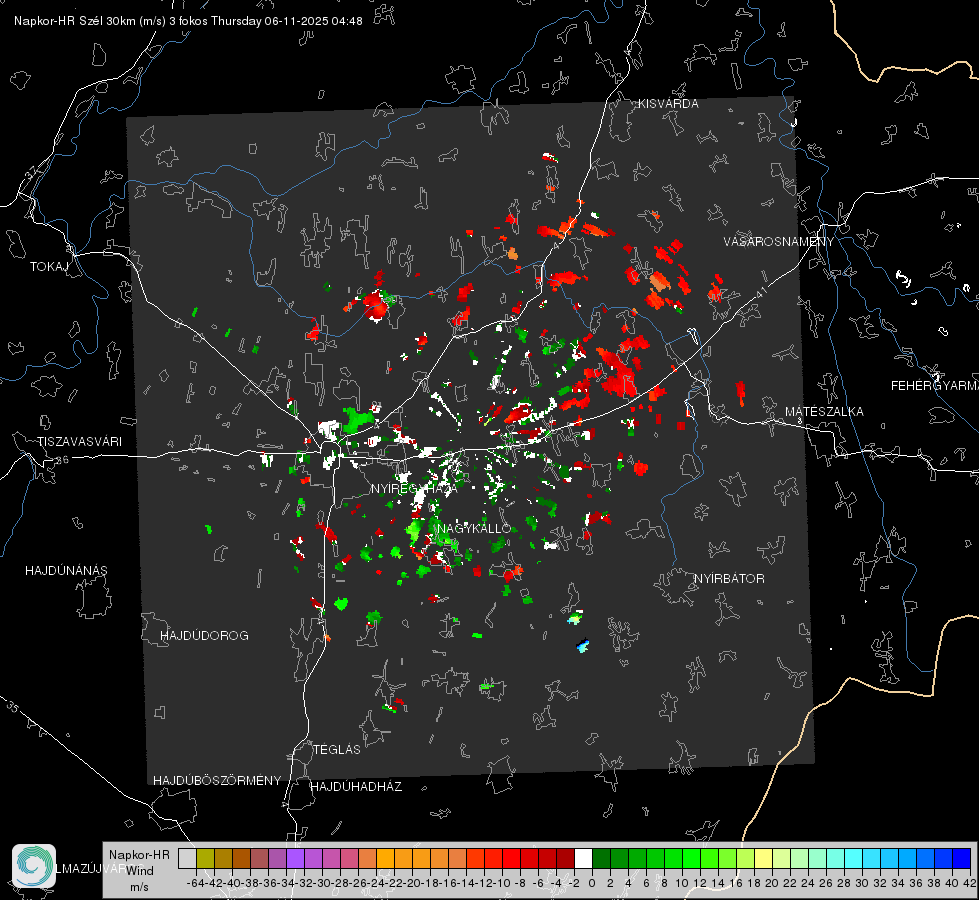Click road number 35 at lower left

pyautogui.click(x=13, y=708)
